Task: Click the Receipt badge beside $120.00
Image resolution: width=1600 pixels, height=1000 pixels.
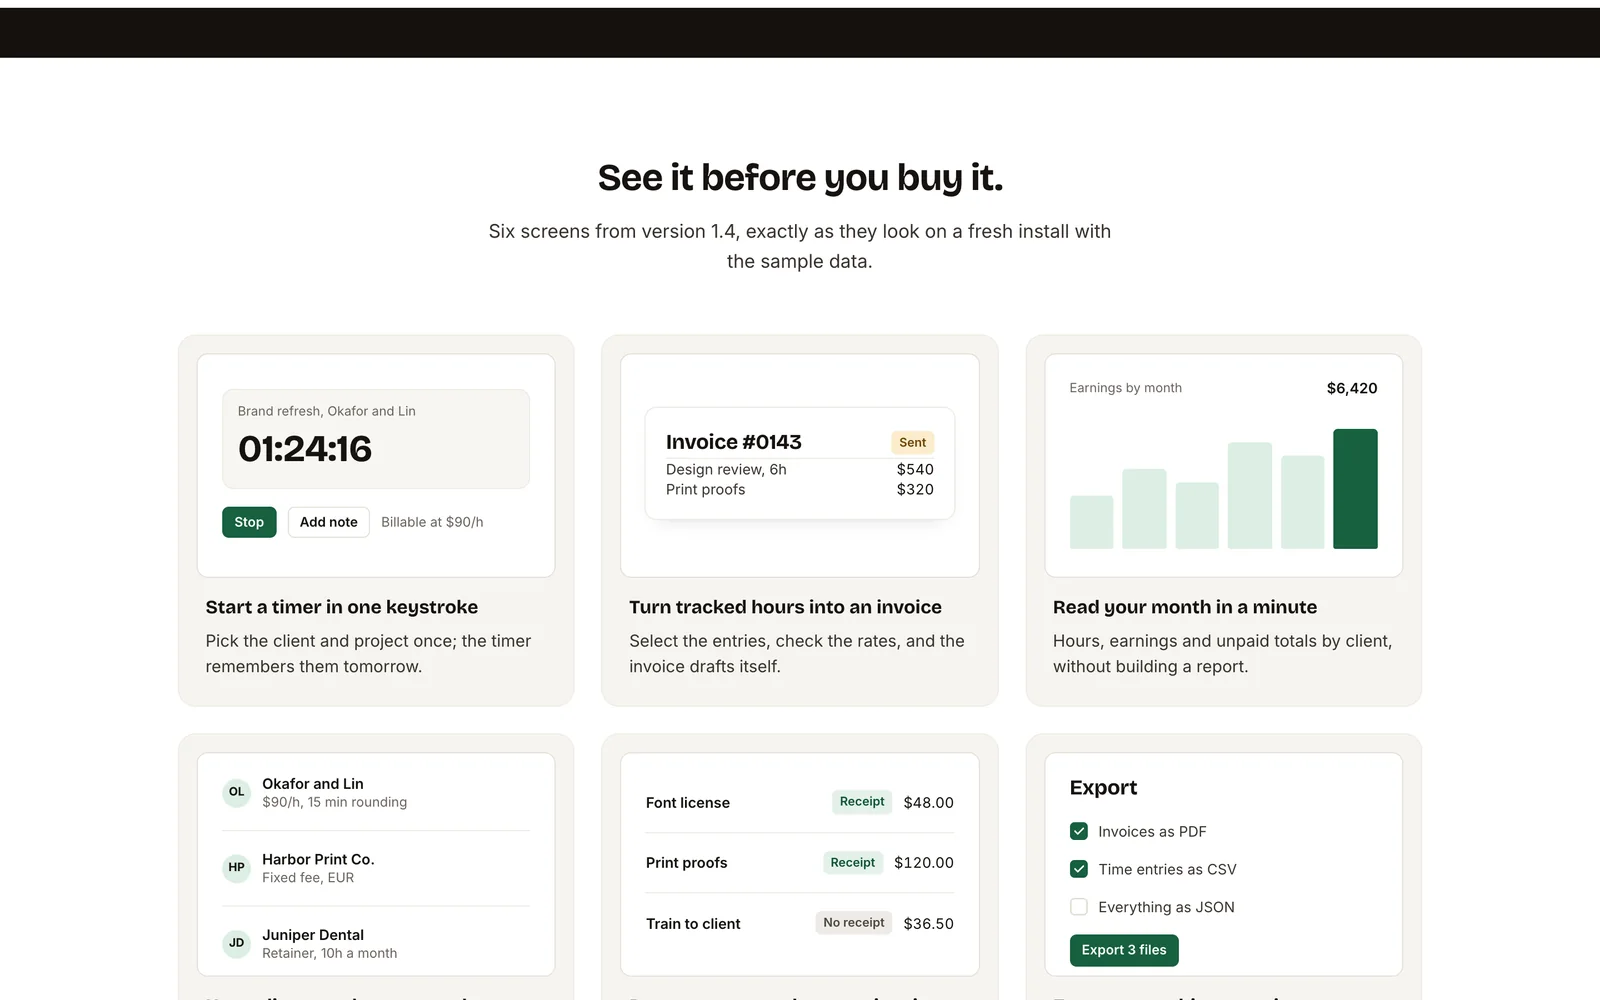Action: [853, 863]
